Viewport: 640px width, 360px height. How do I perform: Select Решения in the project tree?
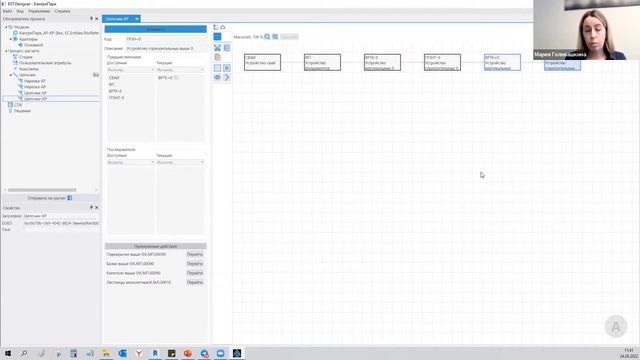click(x=22, y=111)
